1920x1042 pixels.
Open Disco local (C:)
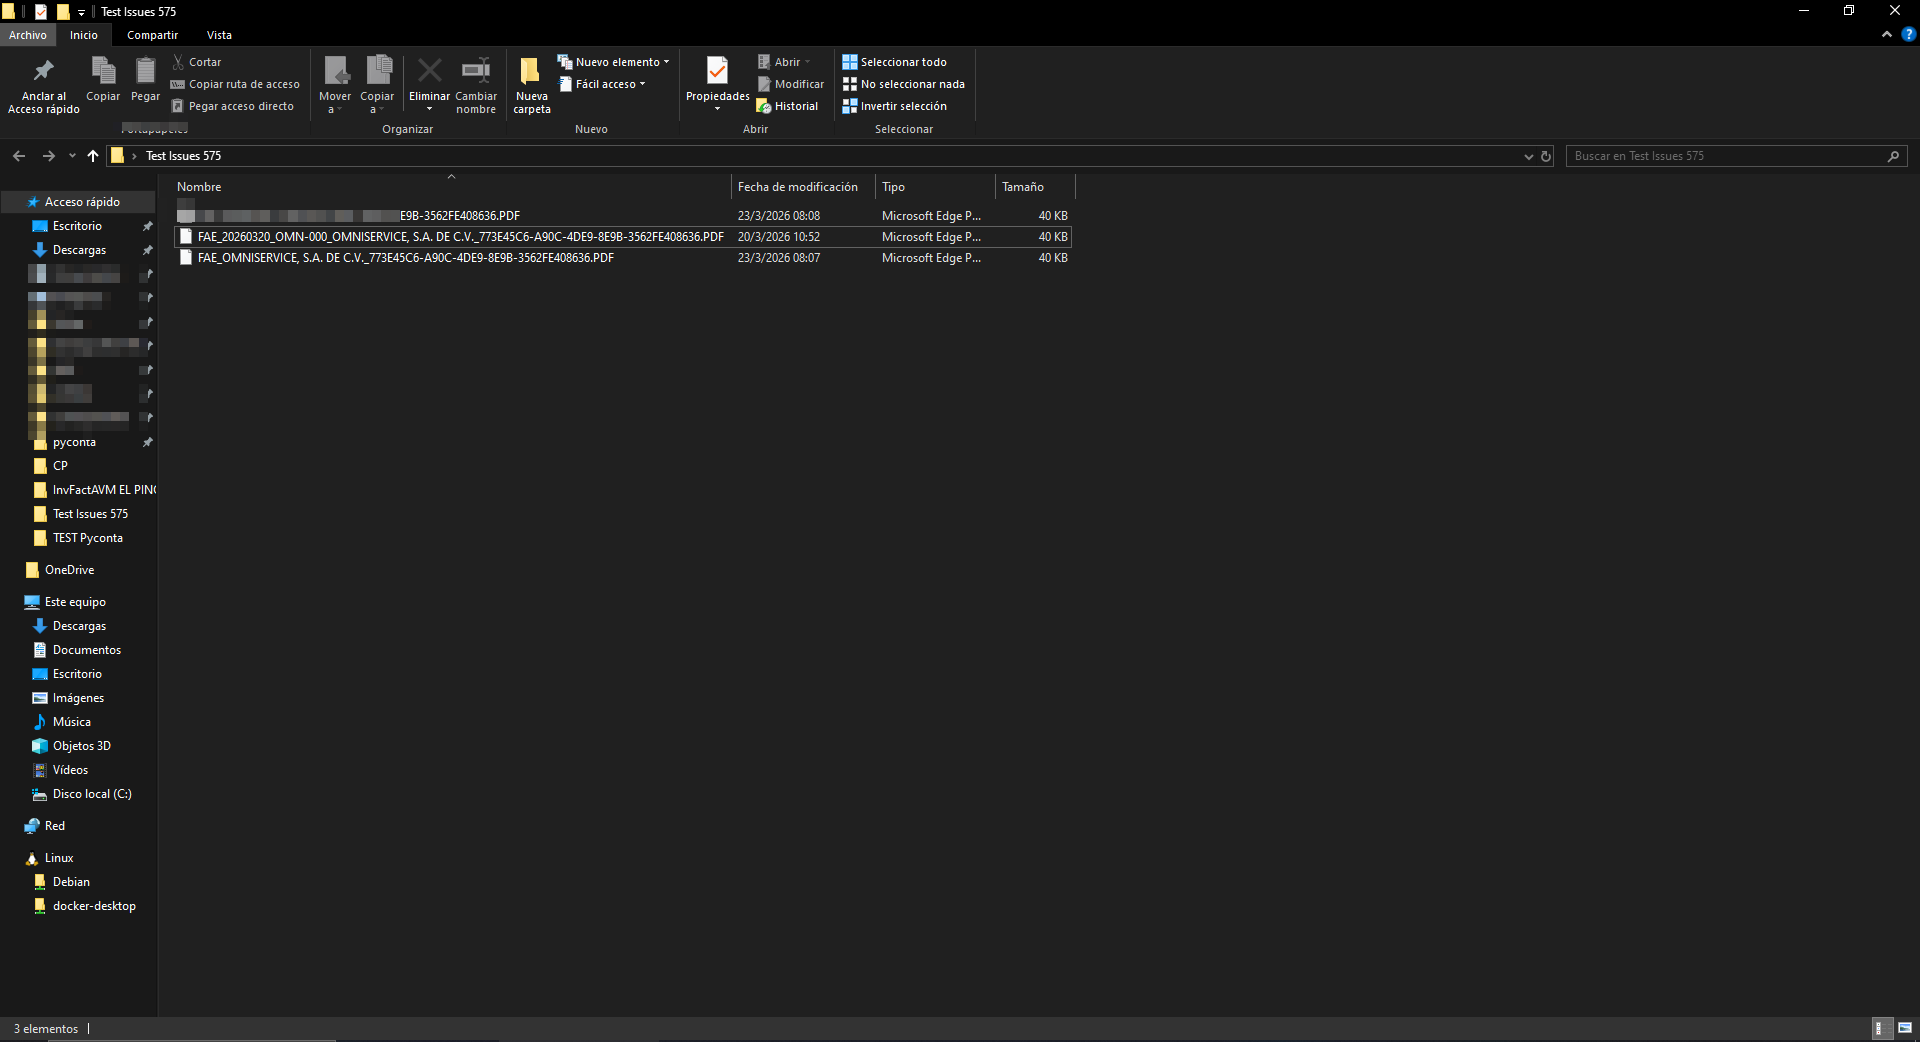pyautogui.click(x=92, y=794)
